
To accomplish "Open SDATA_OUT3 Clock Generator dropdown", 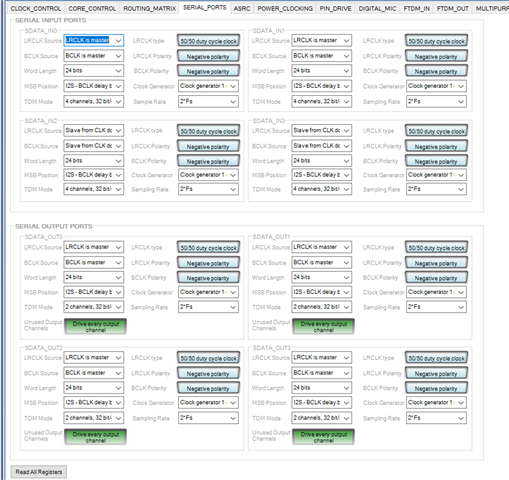I will (x=436, y=402).
